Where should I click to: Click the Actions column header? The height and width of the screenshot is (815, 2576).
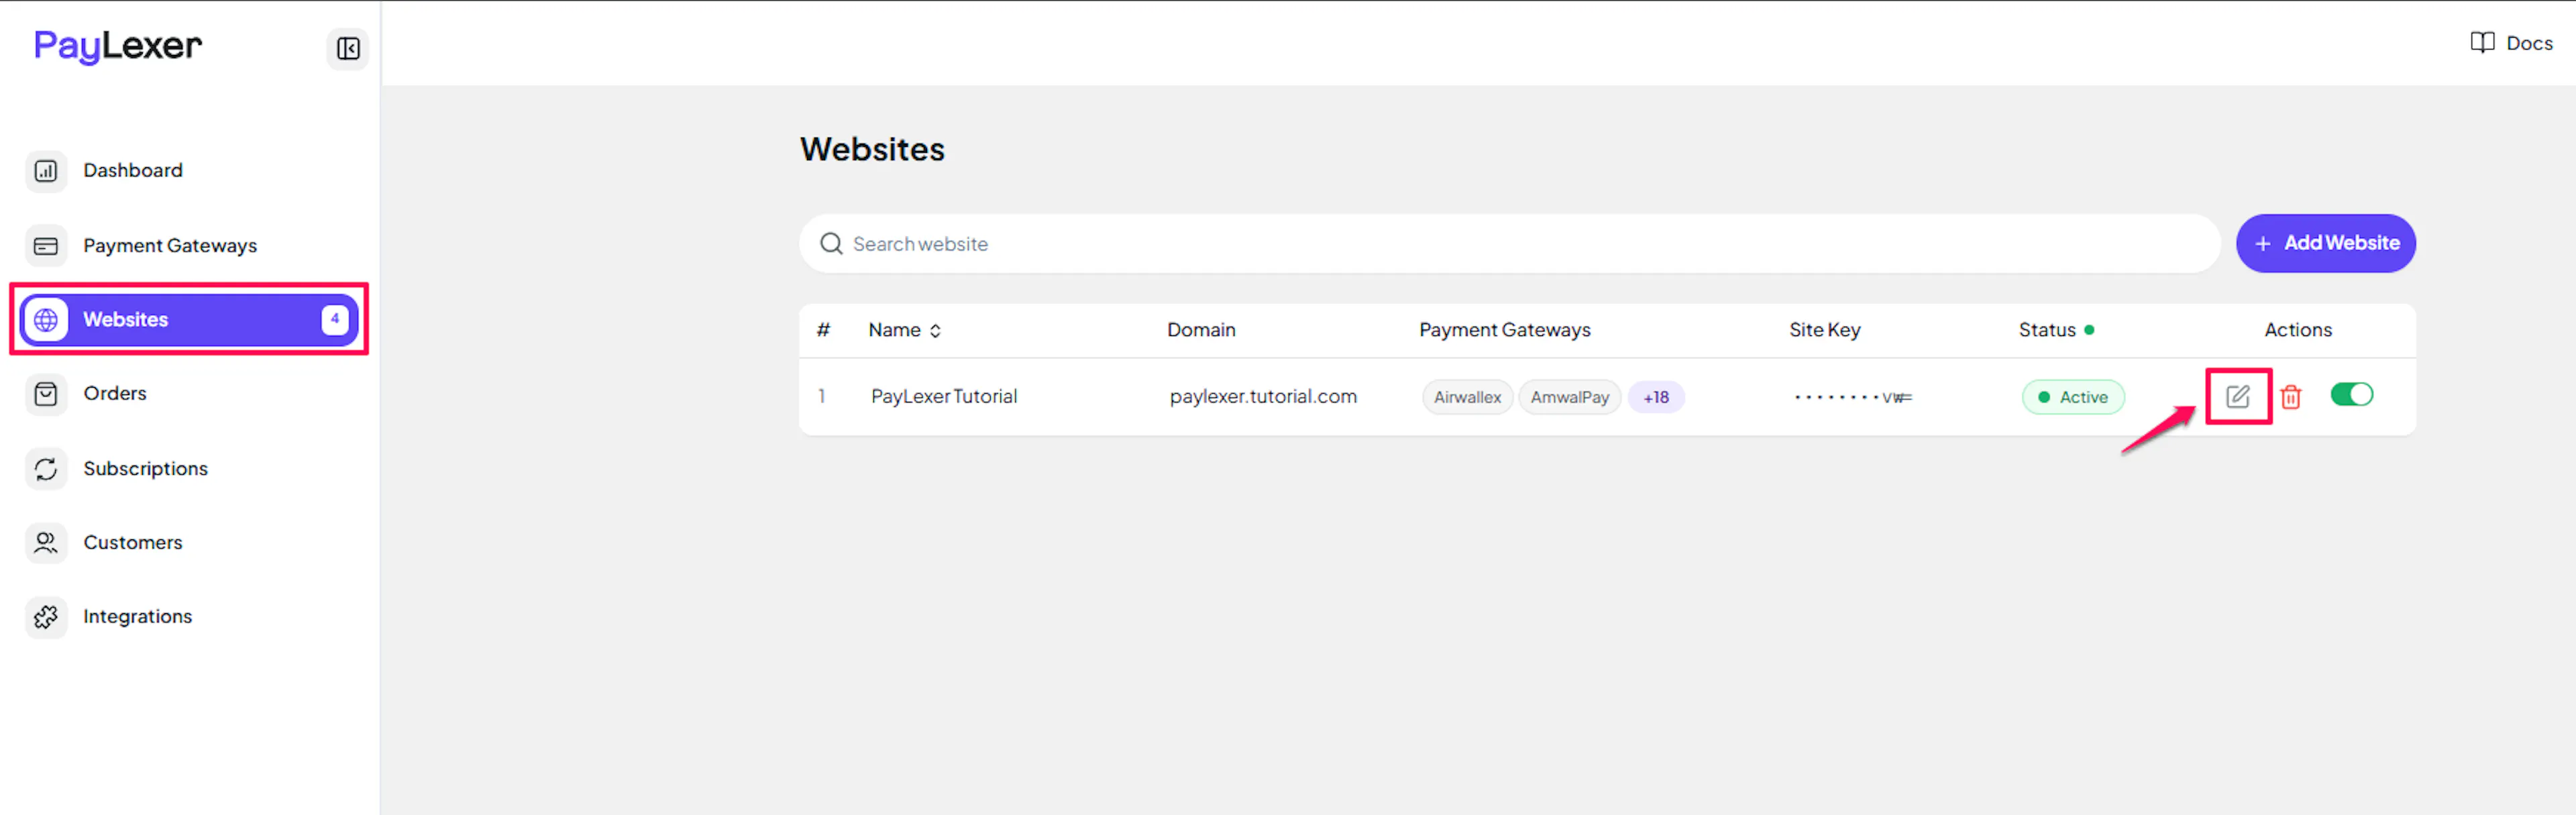pyautogui.click(x=2297, y=330)
